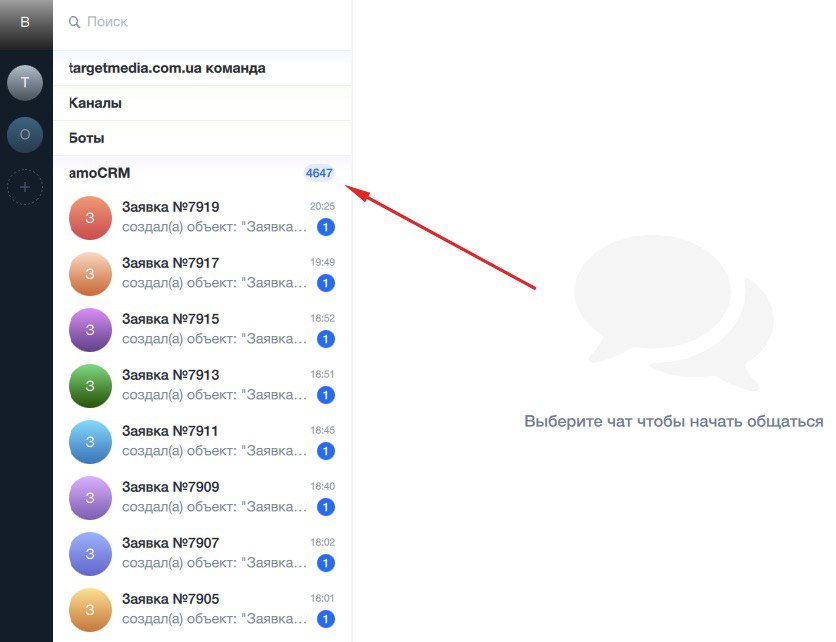Viewport: 836px width, 642px height.
Task: Click unread badge on Заявка №7915
Action: point(326,339)
